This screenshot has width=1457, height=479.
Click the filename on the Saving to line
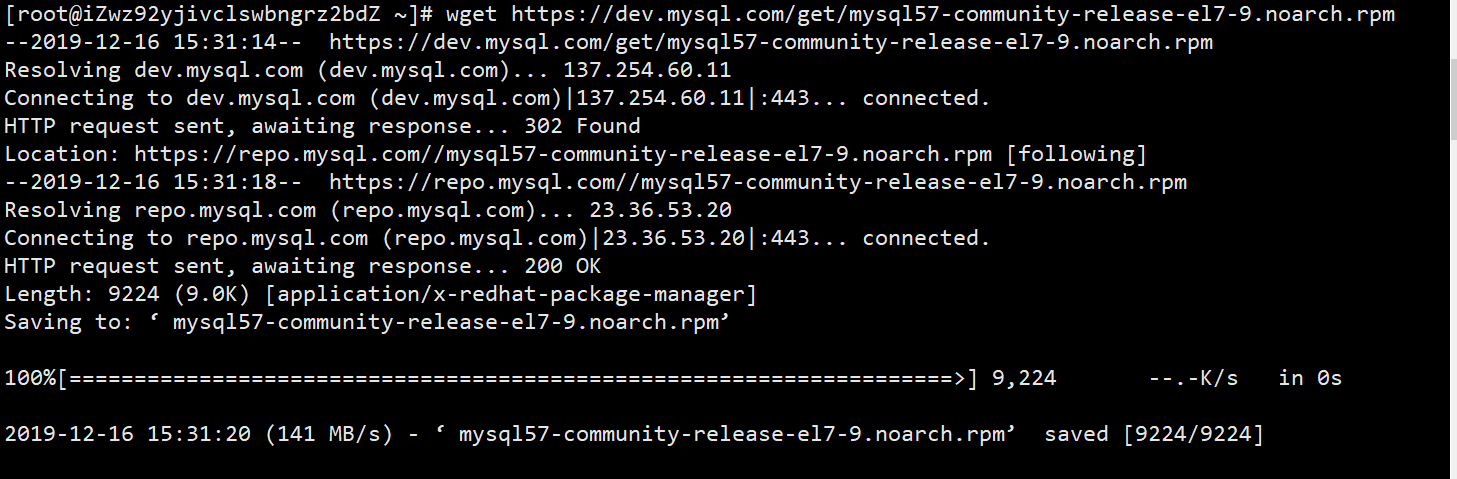coord(445,323)
